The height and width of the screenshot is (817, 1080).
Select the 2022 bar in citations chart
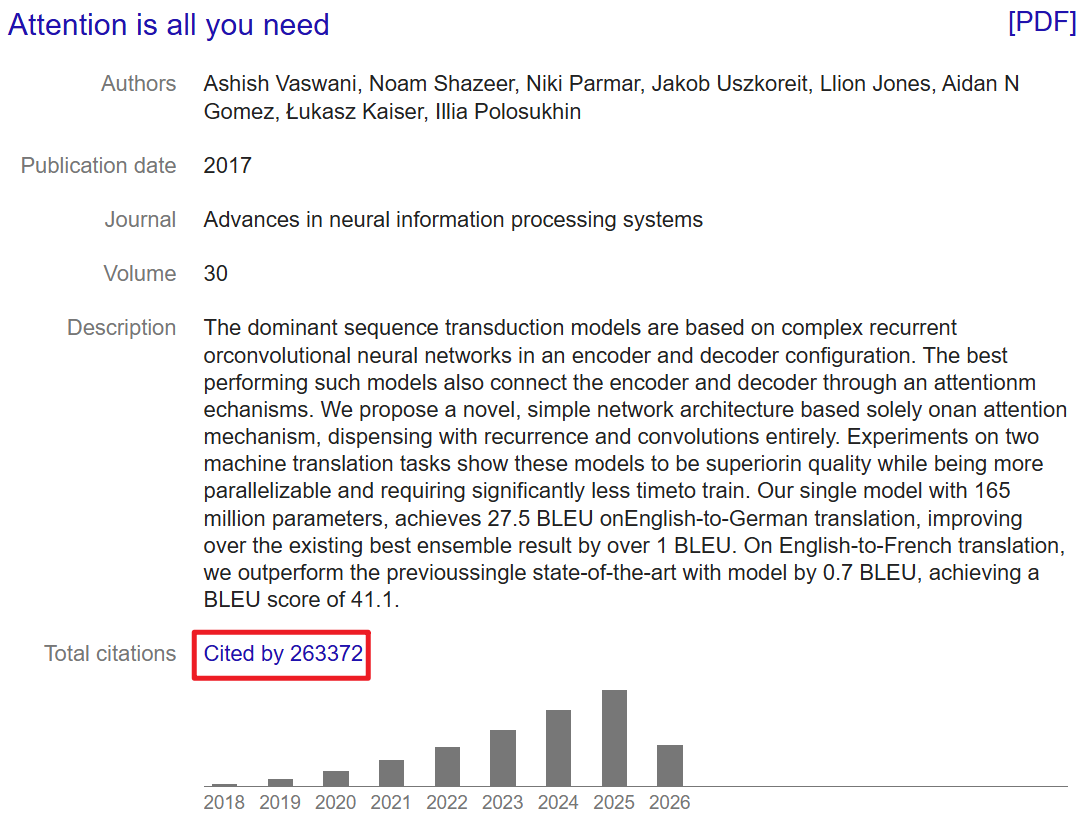pos(448,766)
